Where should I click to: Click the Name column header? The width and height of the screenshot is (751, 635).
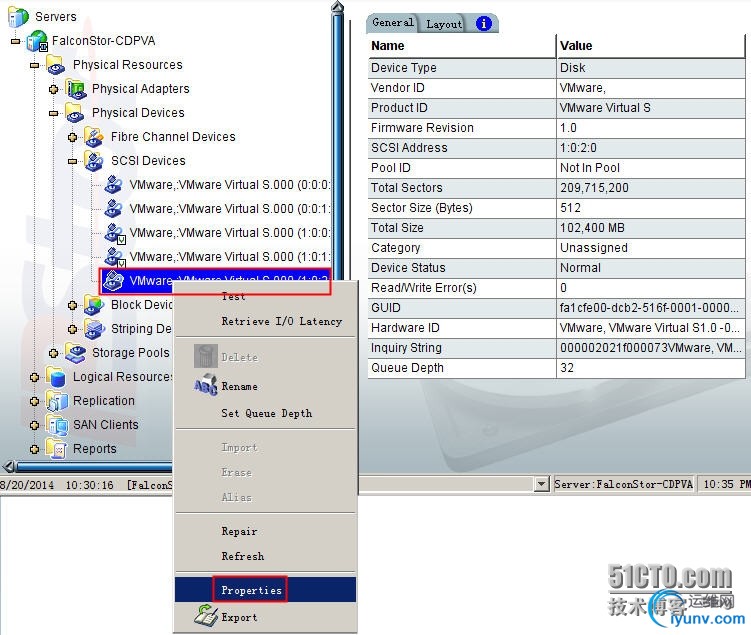coord(462,45)
